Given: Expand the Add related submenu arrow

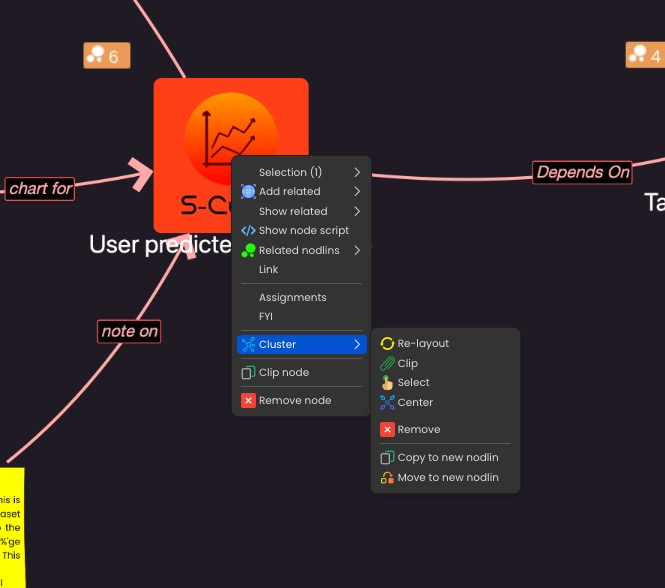Looking at the screenshot, I should pyautogui.click(x=357, y=192).
